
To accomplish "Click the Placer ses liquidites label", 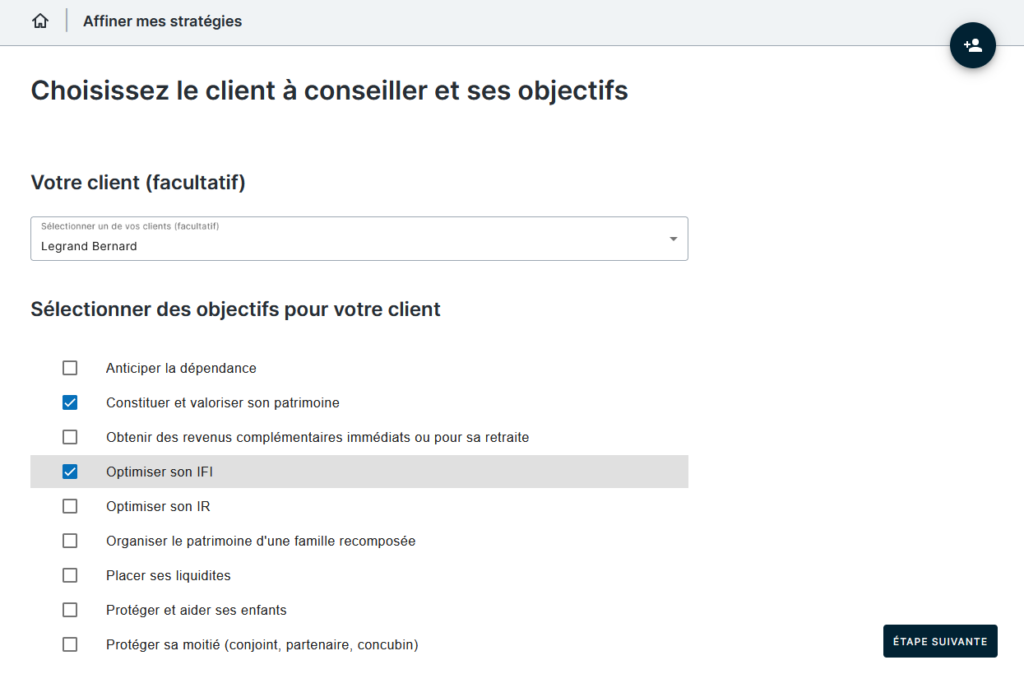I will pos(168,575).
